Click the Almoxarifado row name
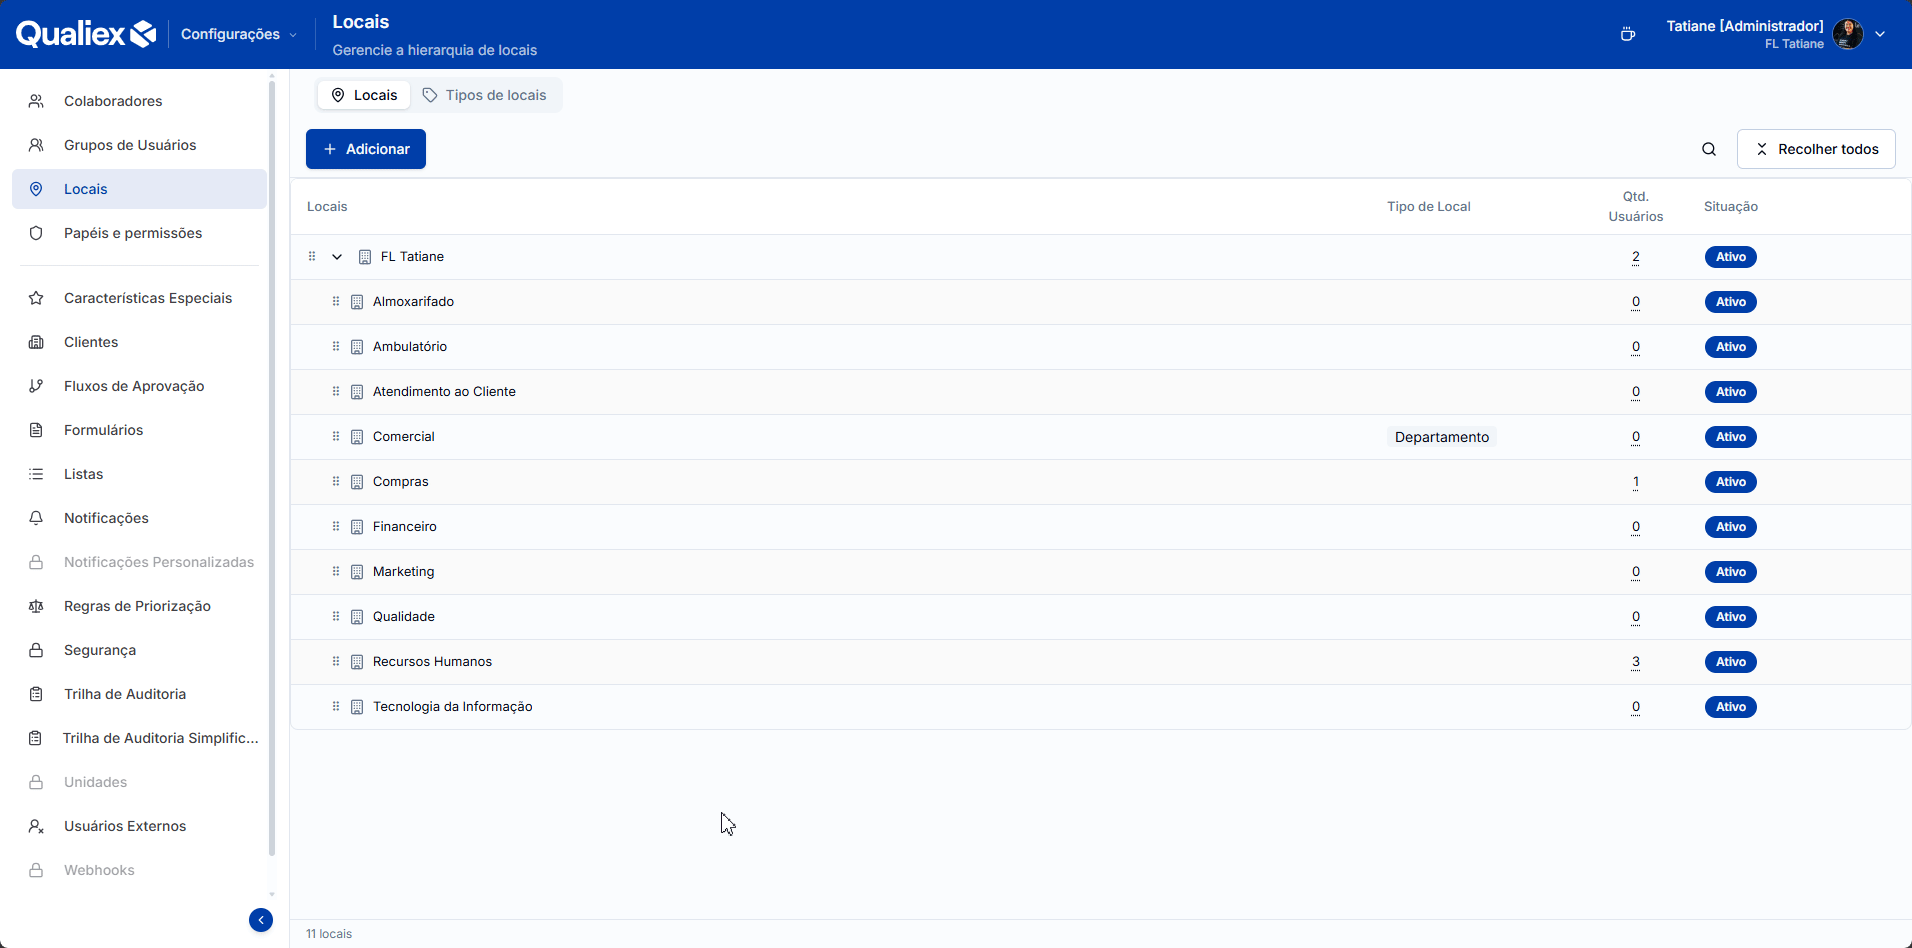The width and height of the screenshot is (1912, 948). pyautogui.click(x=413, y=302)
